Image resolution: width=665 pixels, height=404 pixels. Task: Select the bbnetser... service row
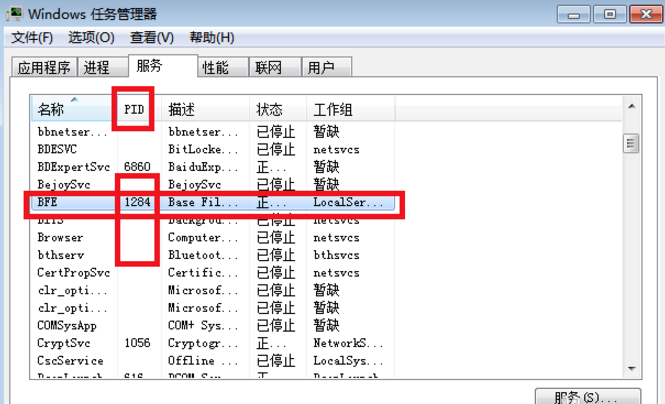tap(213, 132)
